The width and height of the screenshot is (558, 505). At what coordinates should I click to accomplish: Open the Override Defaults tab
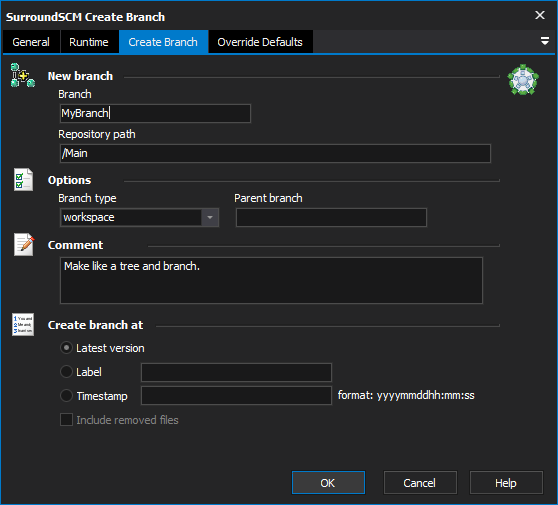click(x=260, y=42)
